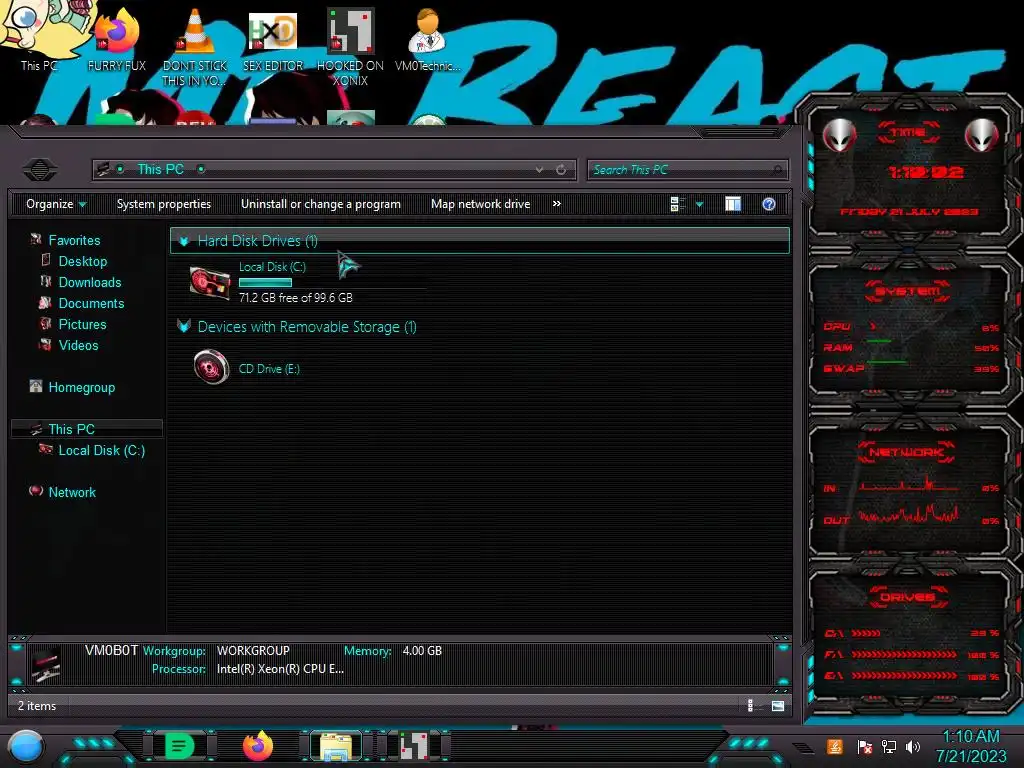Open Videos in Favorites
Image resolution: width=1024 pixels, height=768 pixels.
point(78,345)
